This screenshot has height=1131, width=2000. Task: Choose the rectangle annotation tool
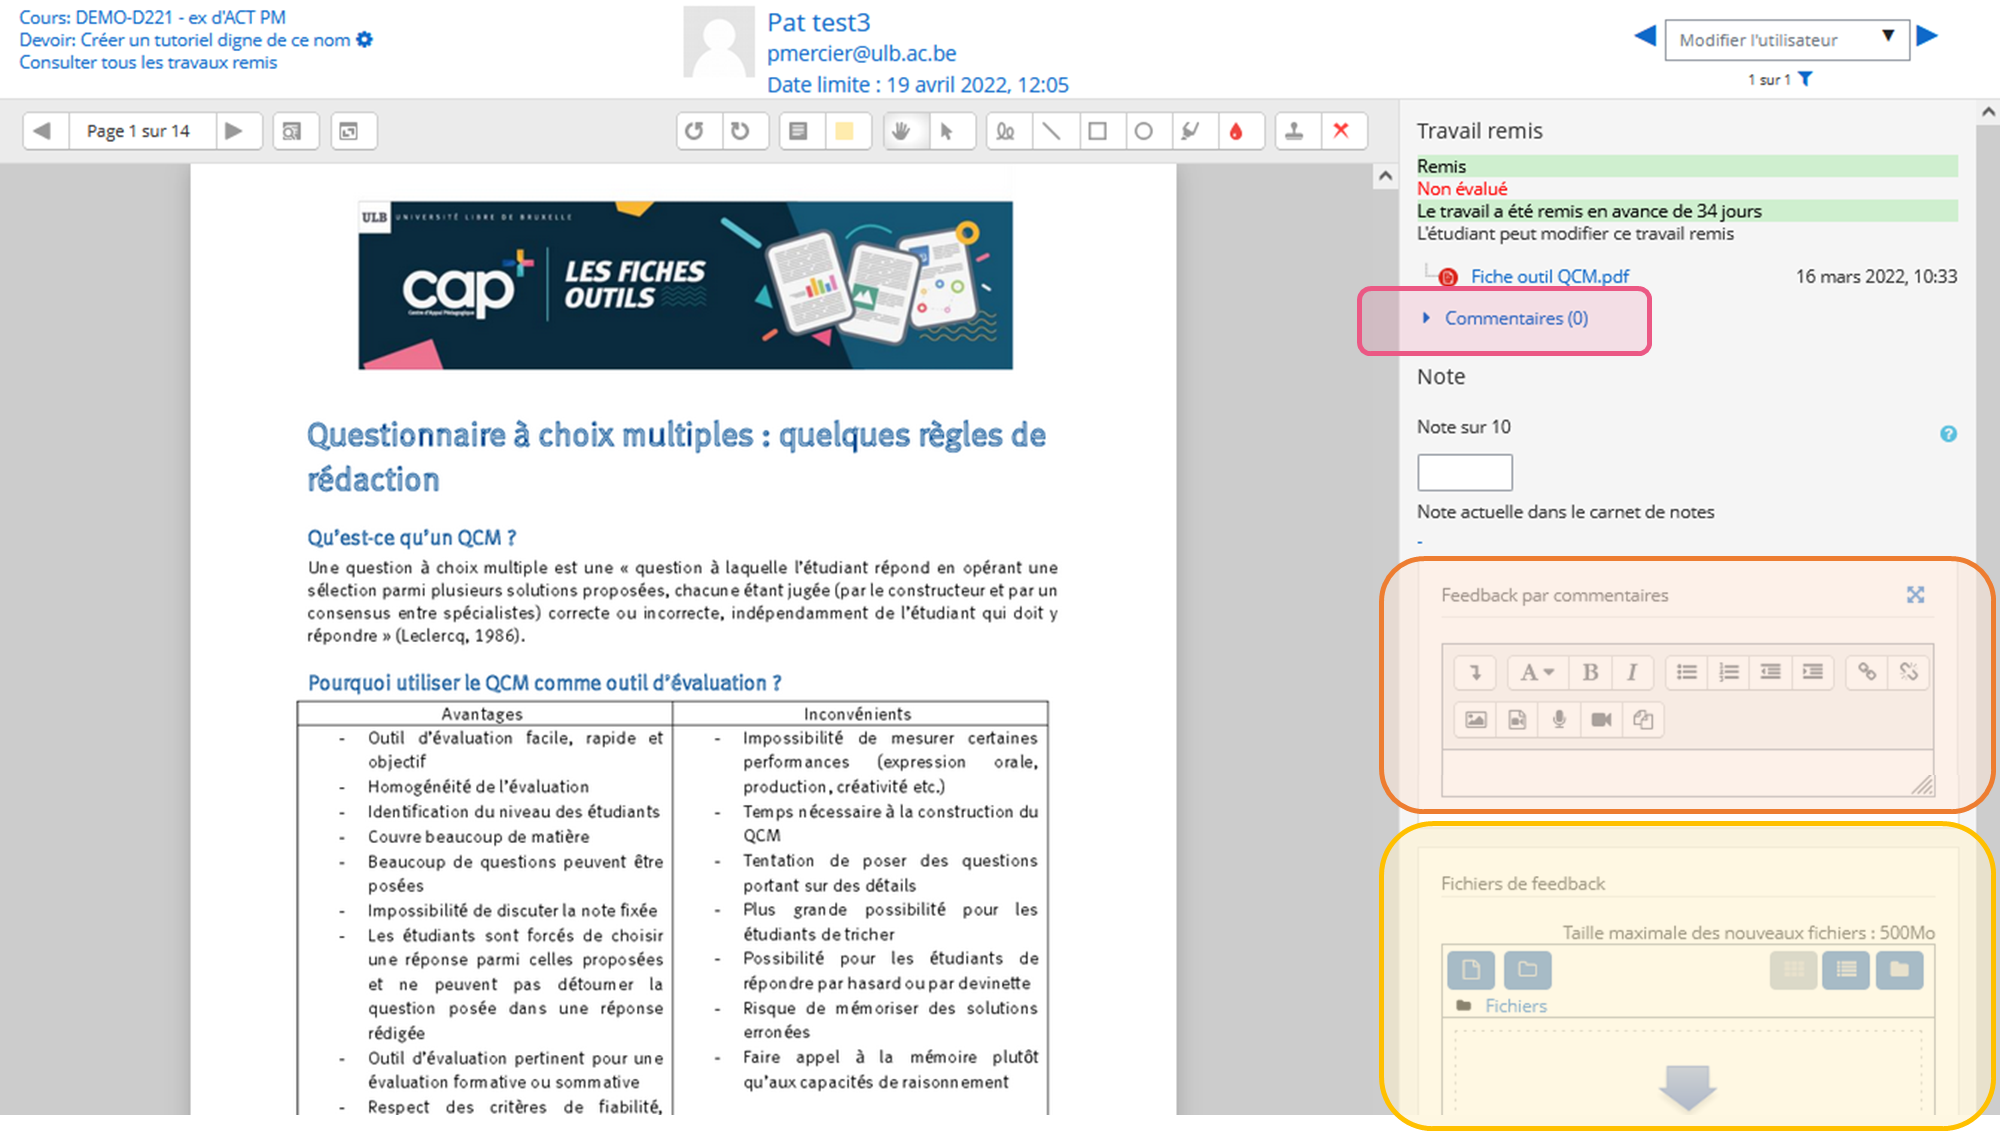1097,131
